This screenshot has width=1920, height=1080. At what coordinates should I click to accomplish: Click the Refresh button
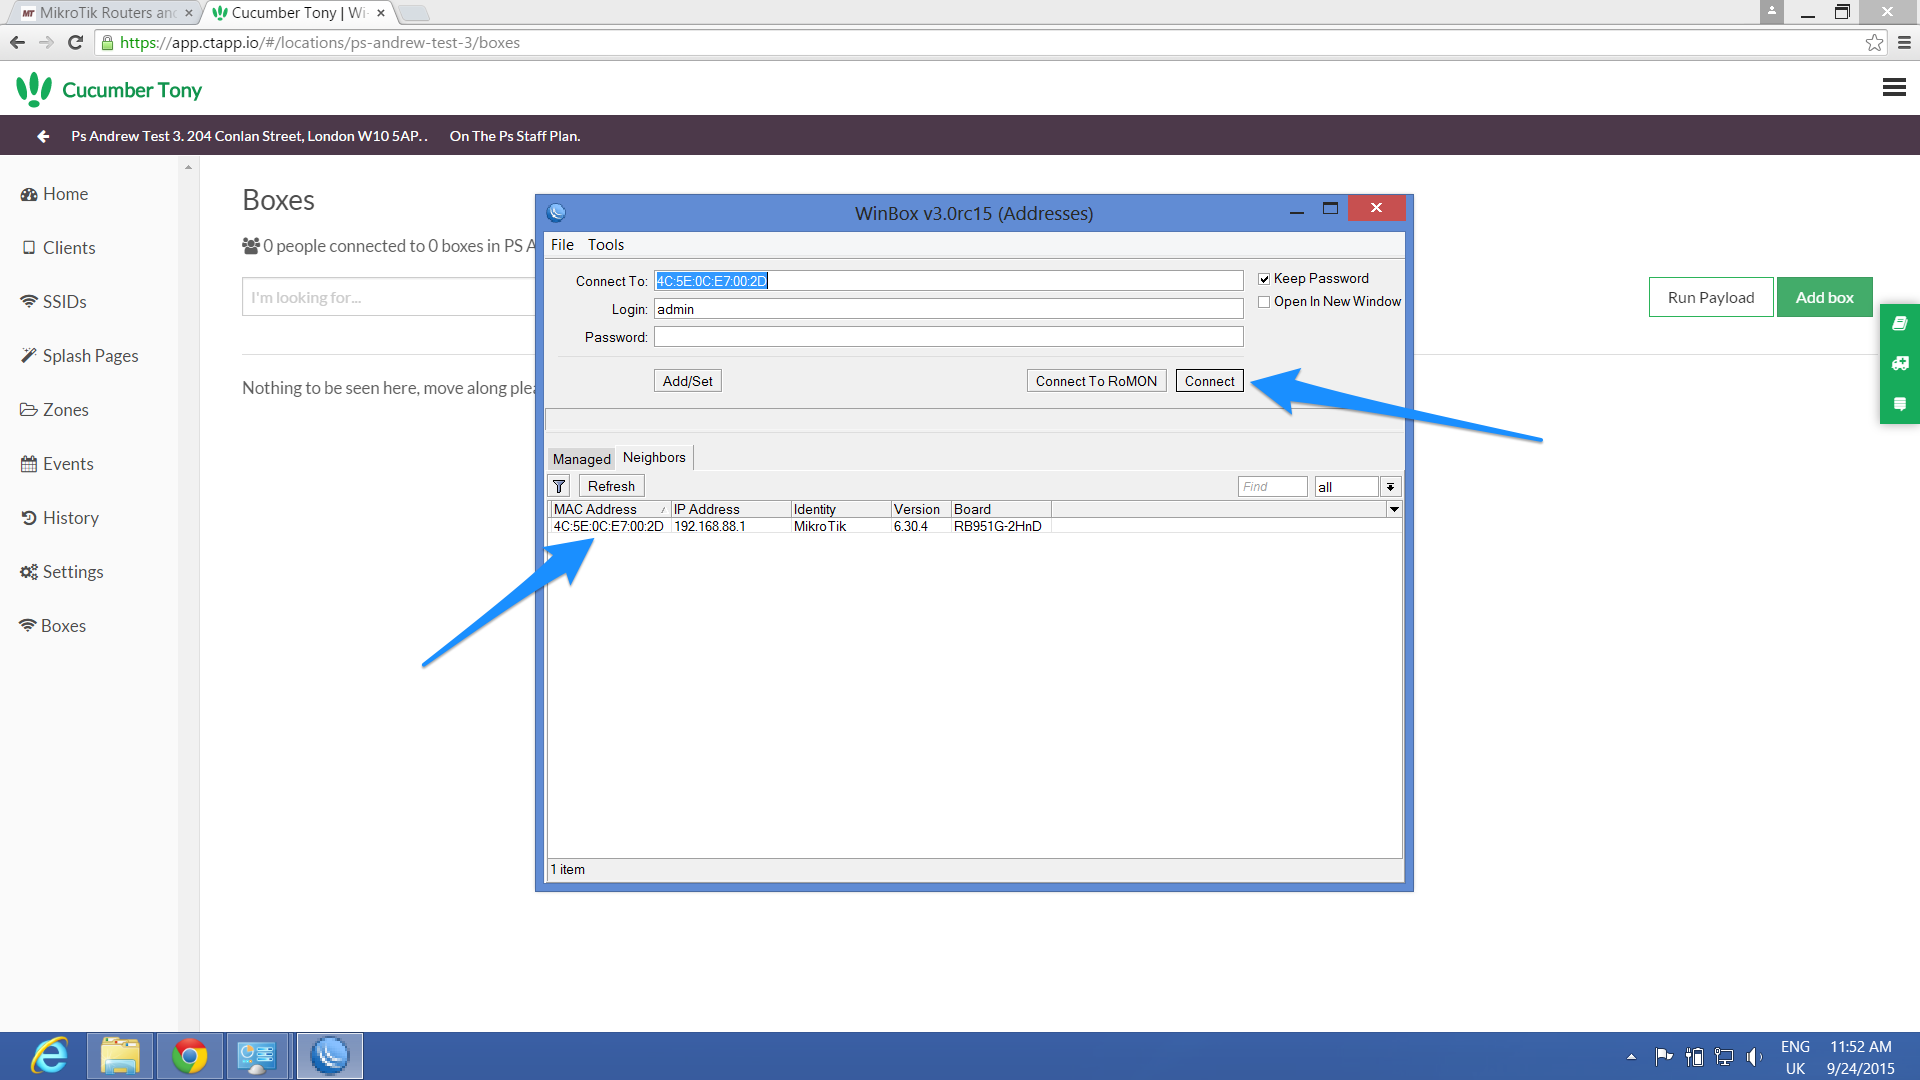[x=611, y=486]
